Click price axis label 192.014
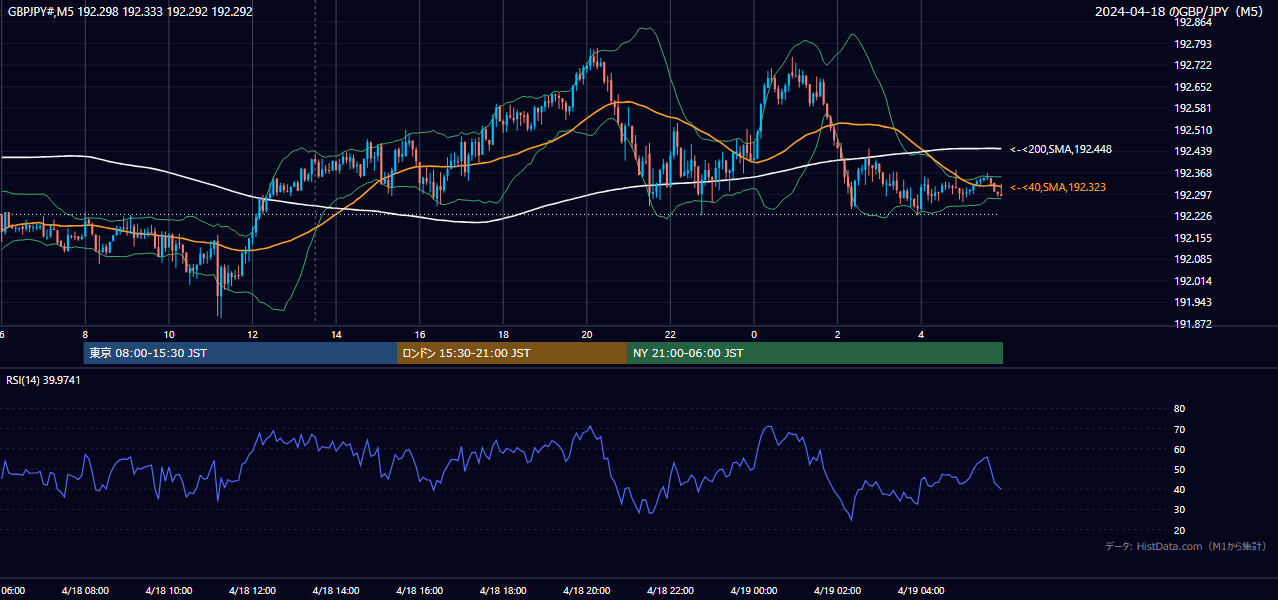The width and height of the screenshot is (1278, 600). click(1193, 281)
